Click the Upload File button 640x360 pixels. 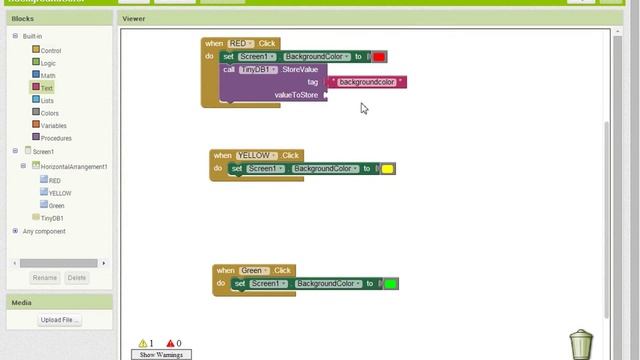coord(60,320)
